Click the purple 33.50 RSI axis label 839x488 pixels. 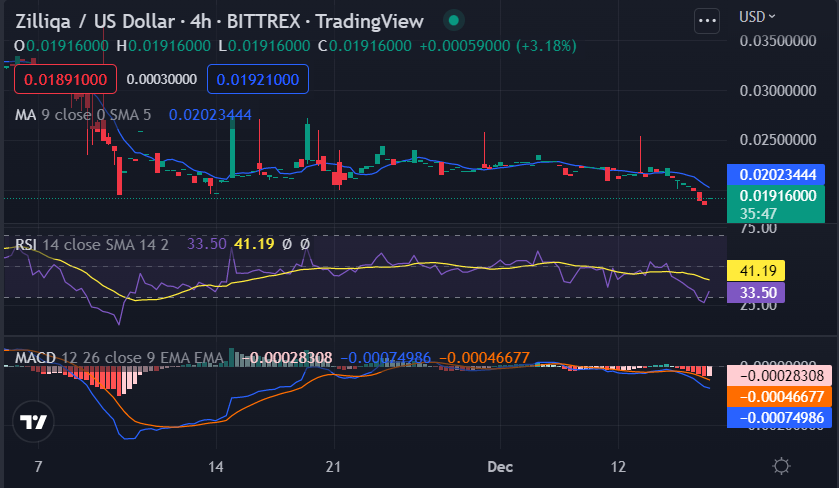(x=756, y=293)
